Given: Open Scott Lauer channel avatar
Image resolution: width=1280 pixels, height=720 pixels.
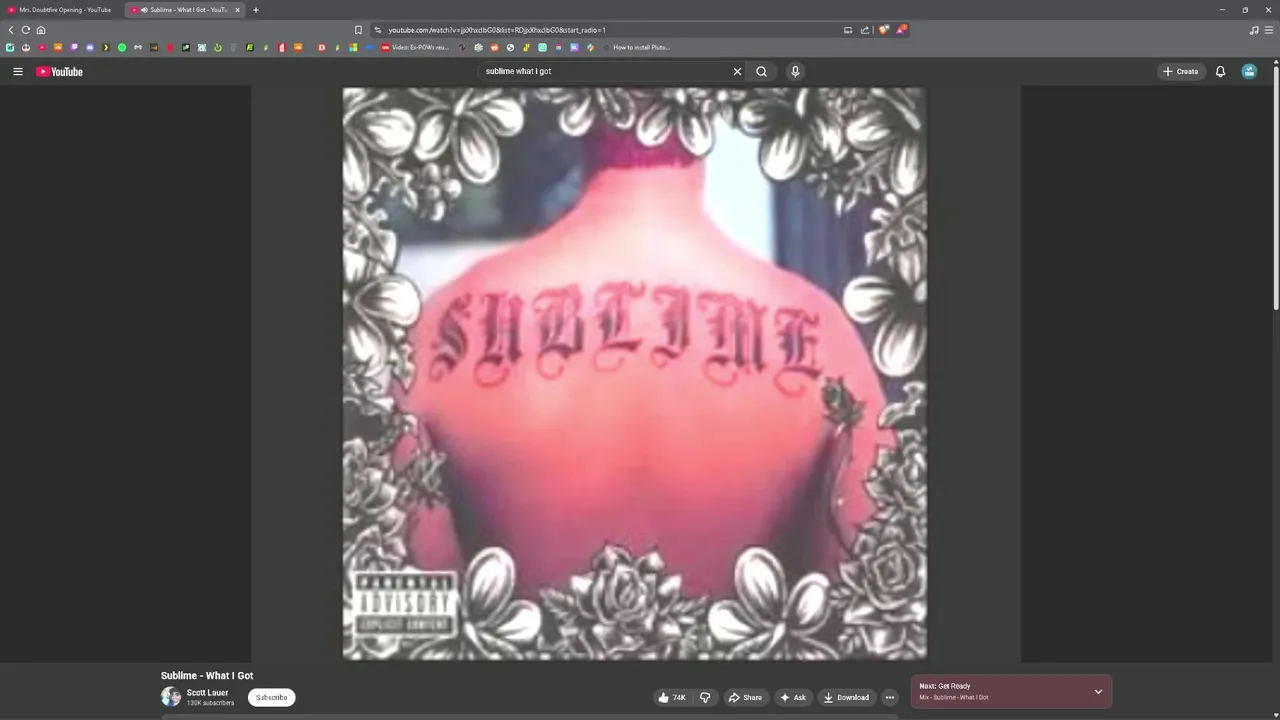Looking at the screenshot, I should click(x=171, y=697).
